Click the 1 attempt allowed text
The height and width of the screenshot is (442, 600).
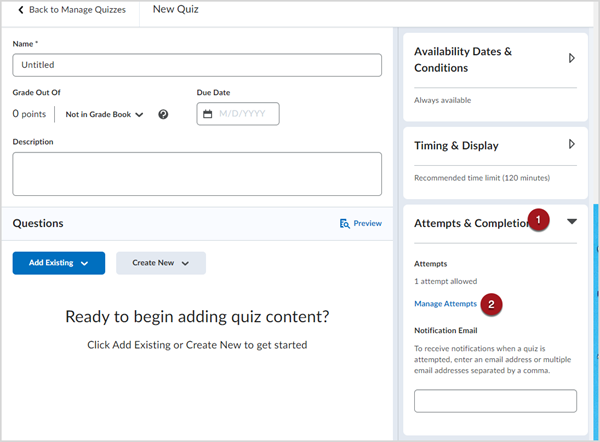point(445,281)
